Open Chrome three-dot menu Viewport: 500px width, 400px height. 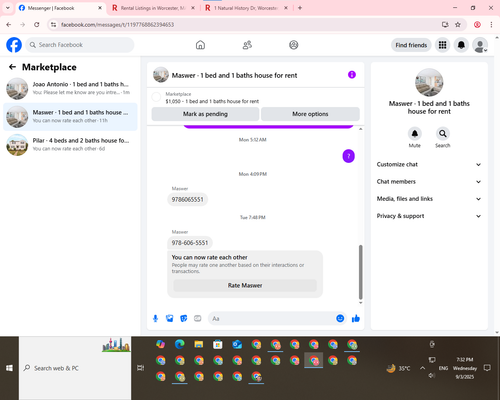tap(491, 25)
